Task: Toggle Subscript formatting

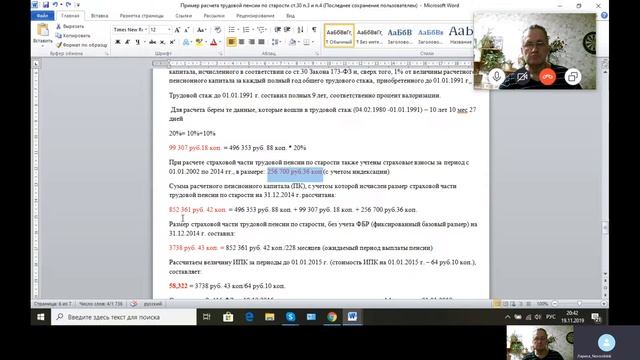Action: point(162,42)
